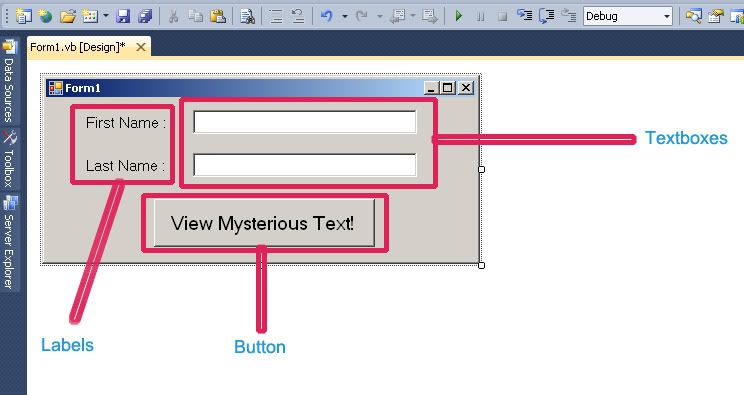The width and height of the screenshot is (744, 395).
Task: Select the Form1.vb [Design] tab
Action: coord(78,47)
